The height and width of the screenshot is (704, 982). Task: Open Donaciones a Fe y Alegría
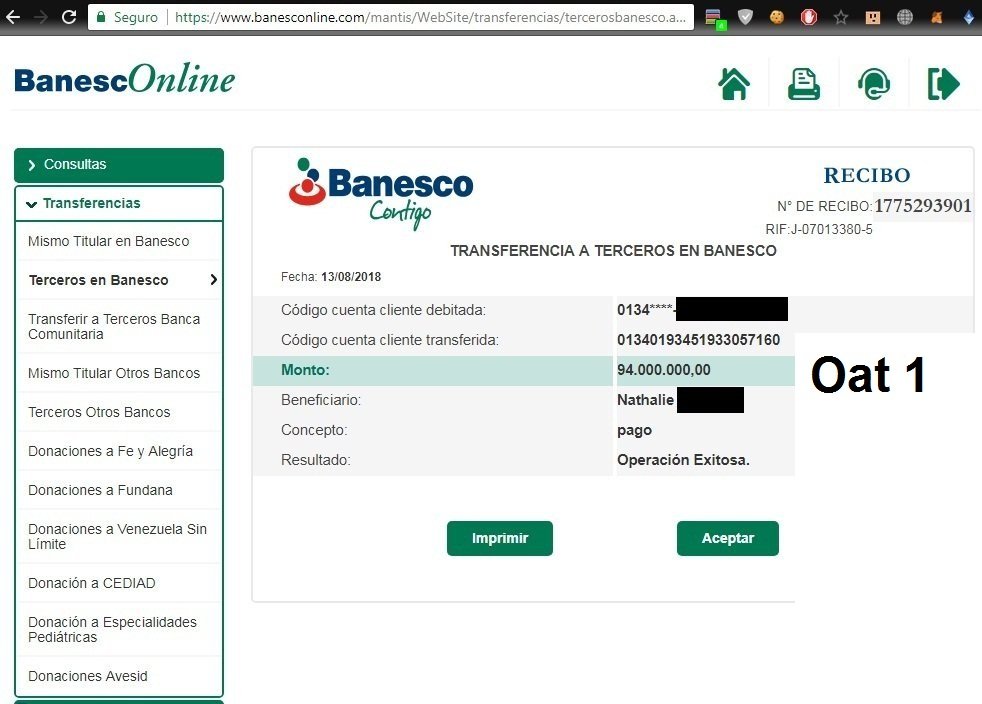110,451
